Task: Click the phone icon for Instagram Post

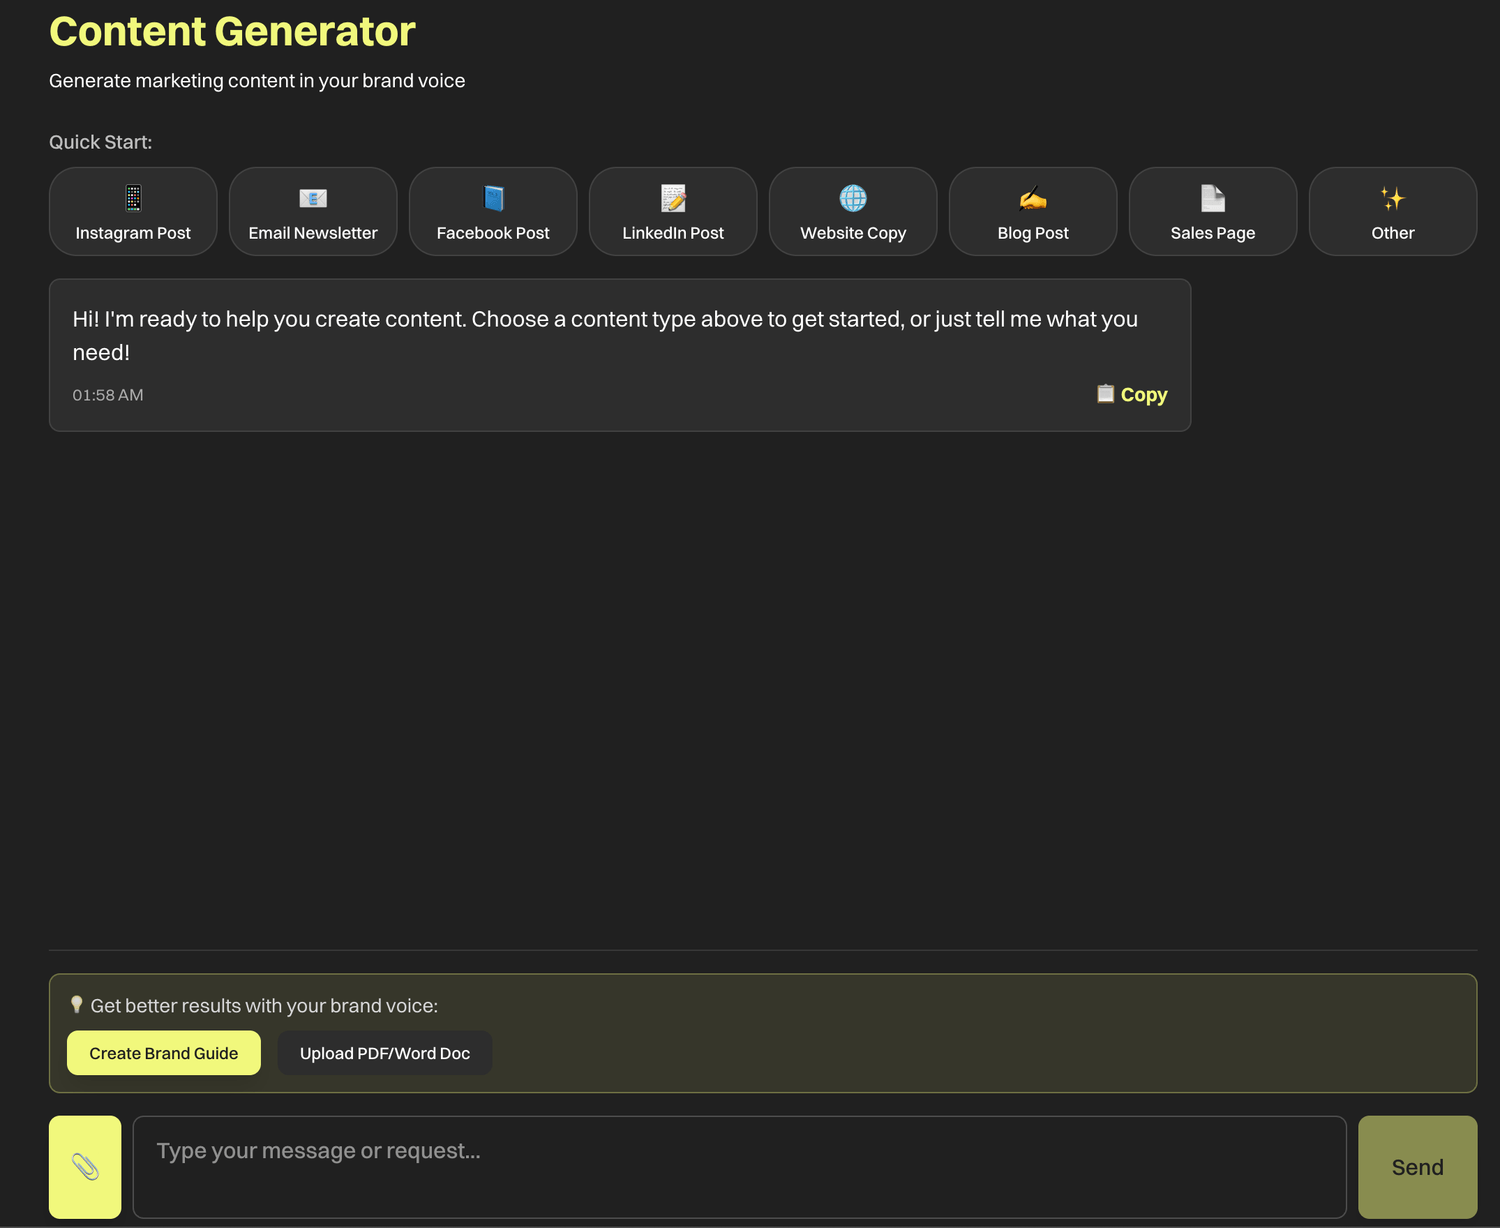Action: tap(133, 198)
